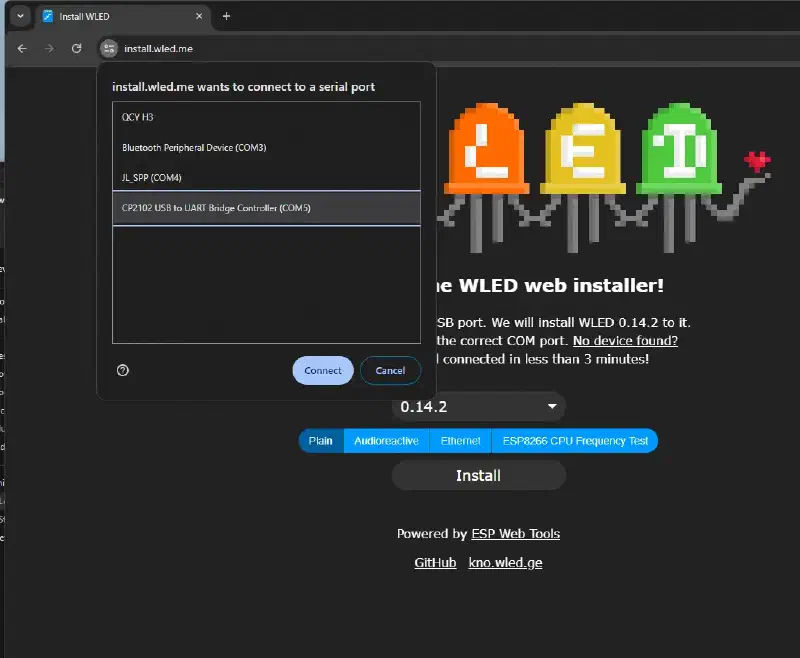Select Bluetooth Peripheral Device (COM3)

266,147
